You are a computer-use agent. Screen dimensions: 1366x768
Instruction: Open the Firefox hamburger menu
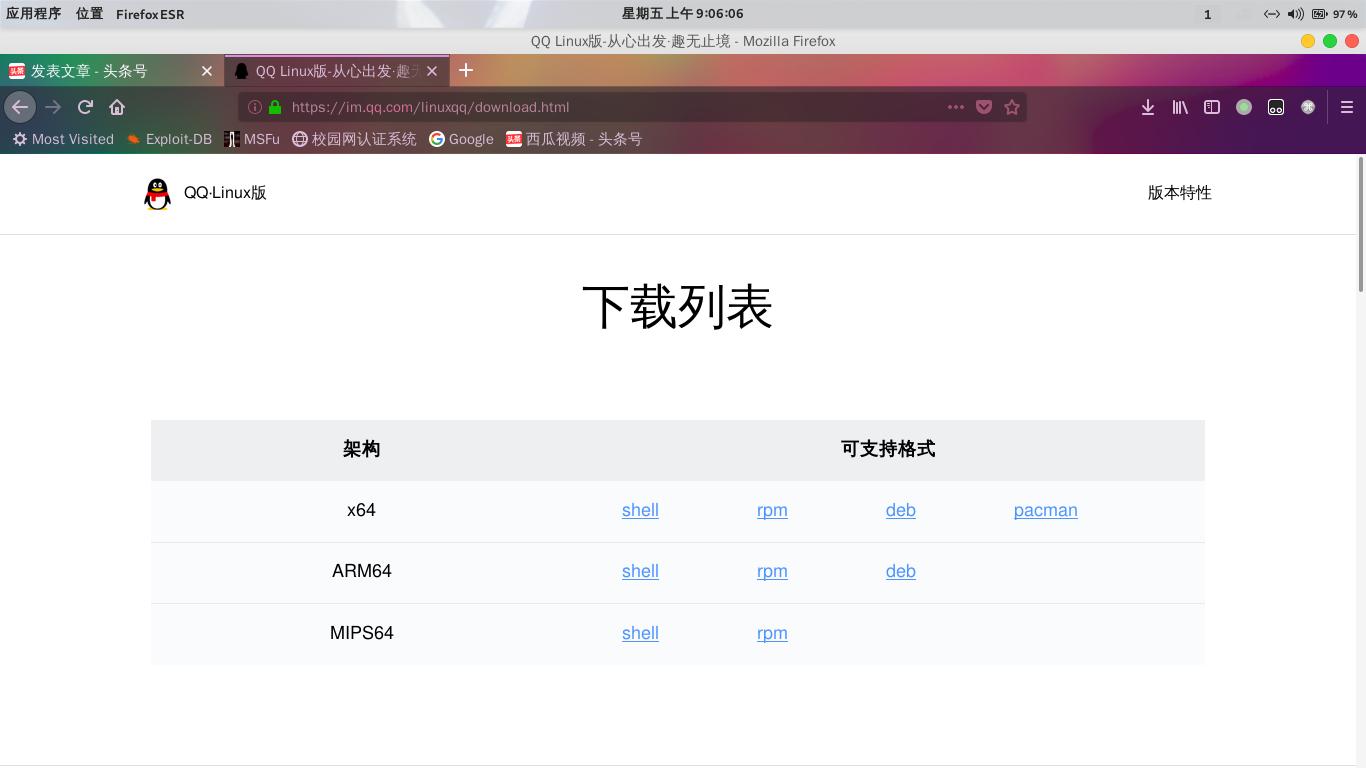click(x=1347, y=107)
